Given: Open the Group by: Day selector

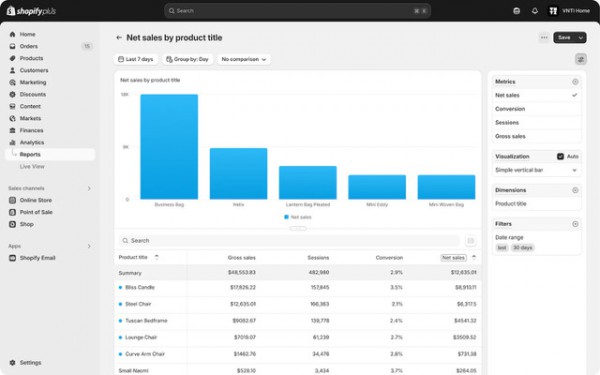Looking at the screenshot, I should [187, 59].
